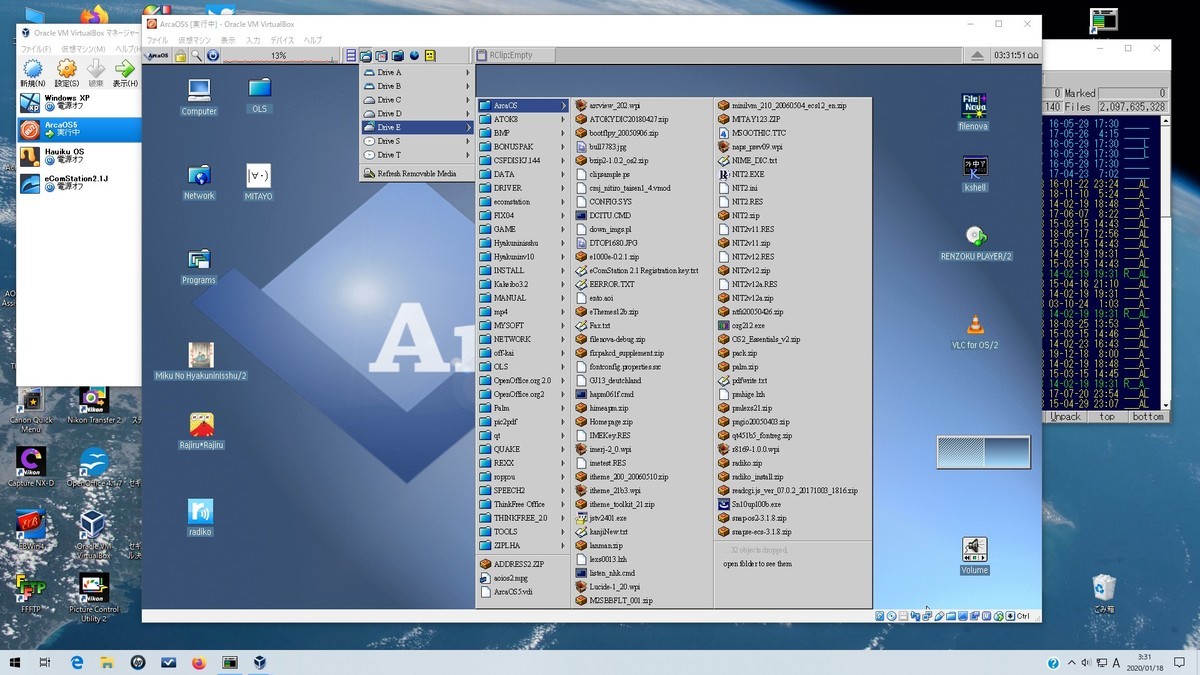
Task: Click 設定(S) gear in VirtualBox Manager
Action: [67, 74]
